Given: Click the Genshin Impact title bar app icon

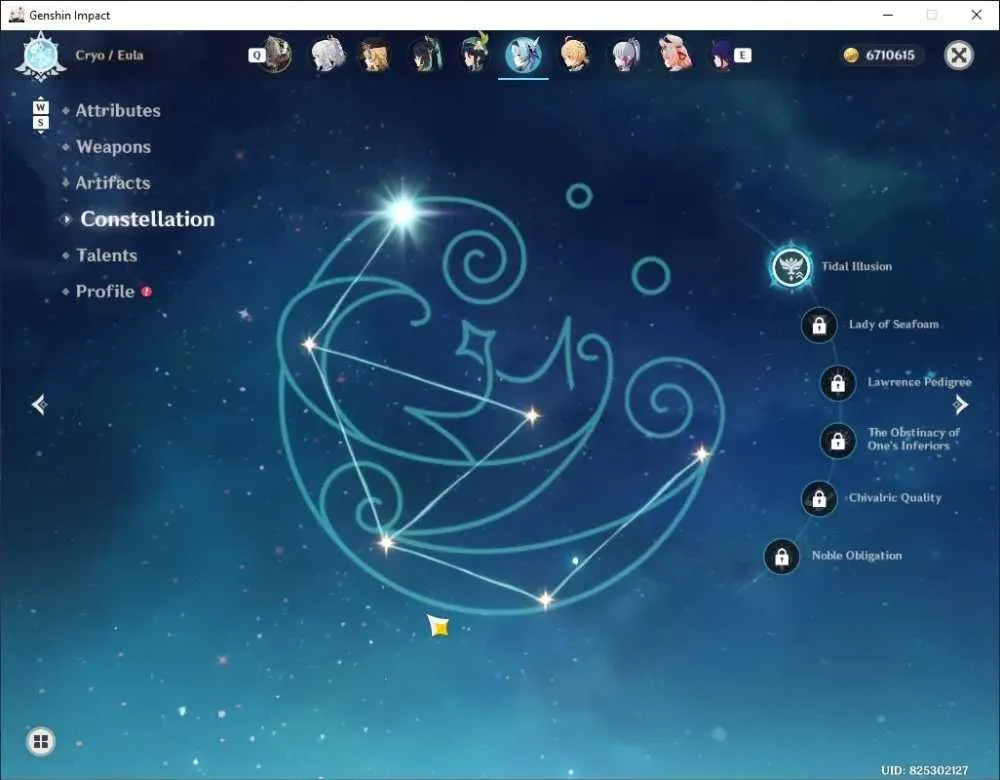Looking at the screenshot, I should [17, 15].
